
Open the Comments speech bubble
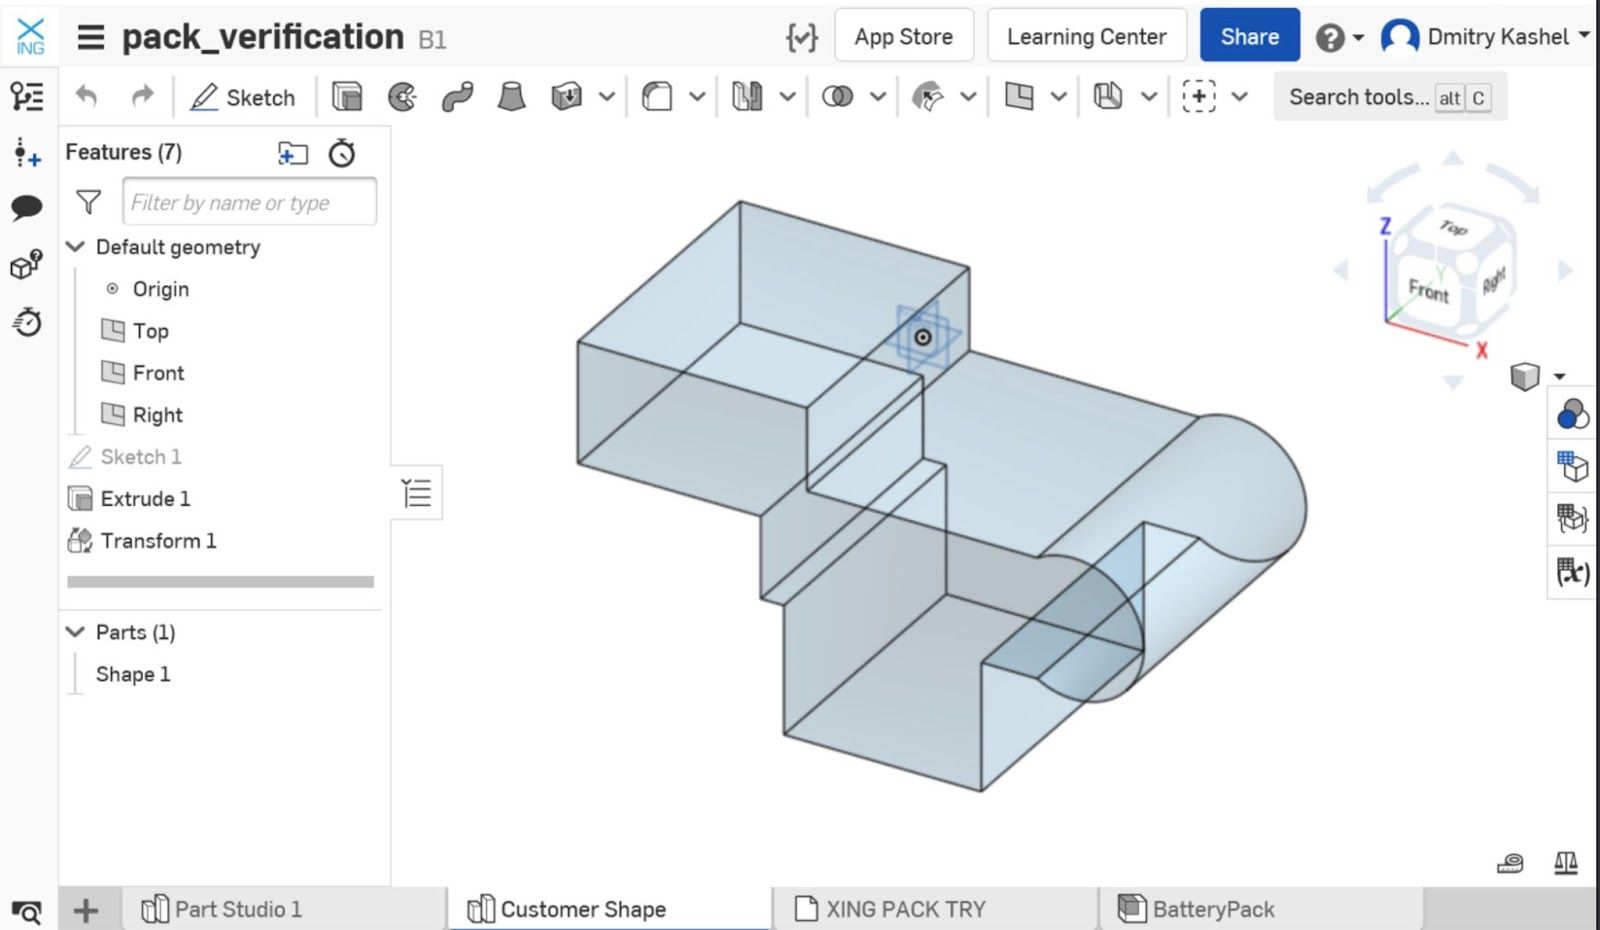27,208
